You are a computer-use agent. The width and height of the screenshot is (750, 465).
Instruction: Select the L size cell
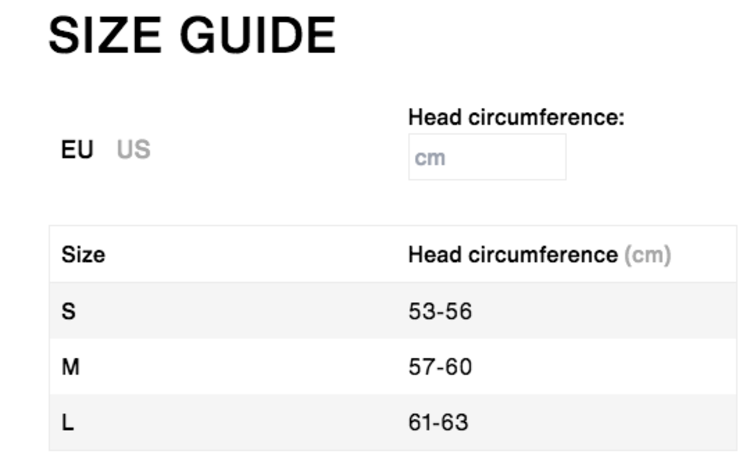click(67, 423)
